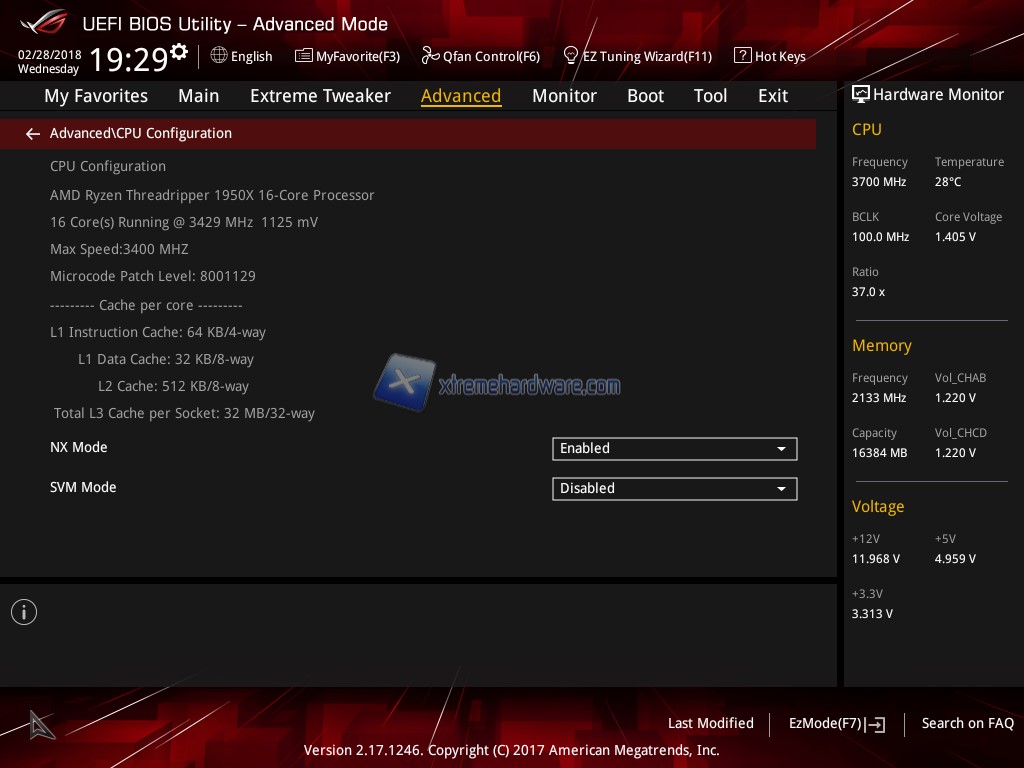Click the back arrow beside Advanced\CPU Configuration

33,133
